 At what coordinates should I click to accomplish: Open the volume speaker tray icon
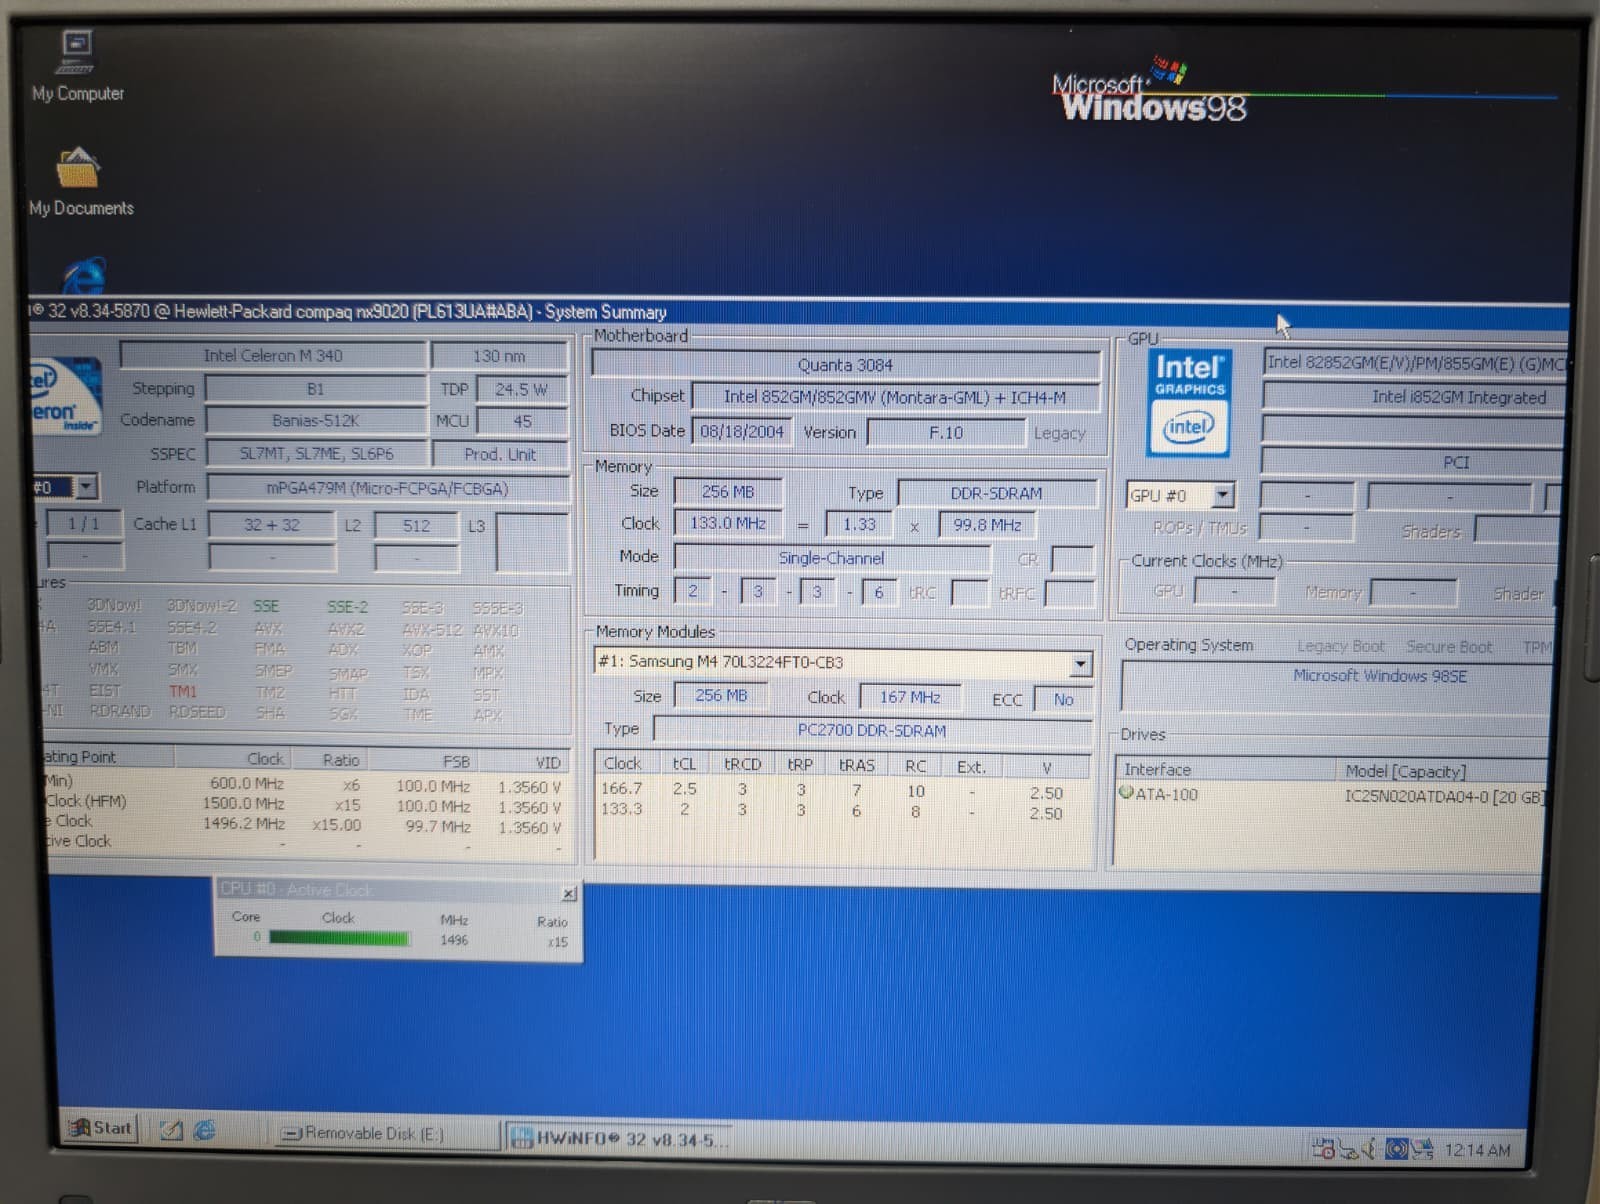point(1370,1149)
